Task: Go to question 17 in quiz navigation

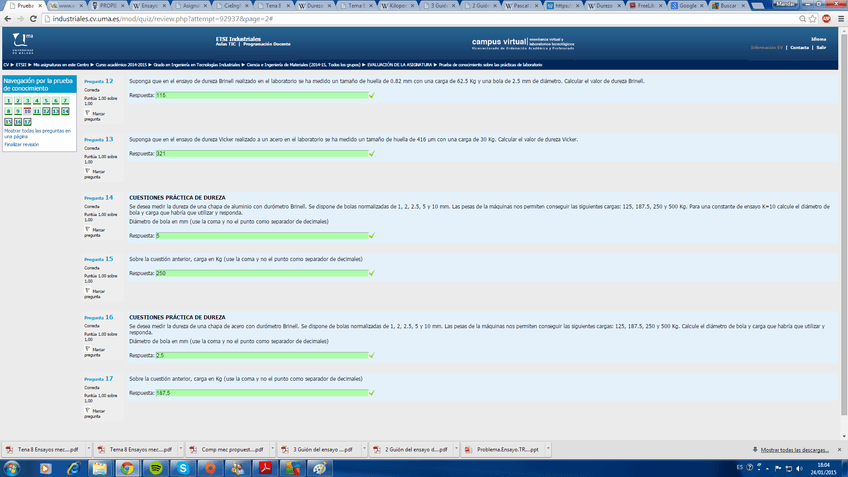Action: point(27,122)
